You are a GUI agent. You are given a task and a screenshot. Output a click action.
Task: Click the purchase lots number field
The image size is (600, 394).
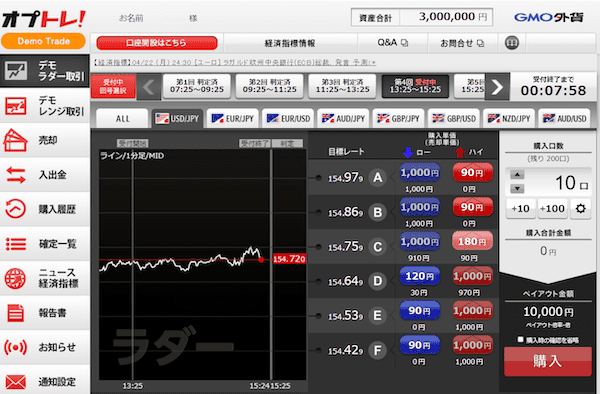(559, 182)
